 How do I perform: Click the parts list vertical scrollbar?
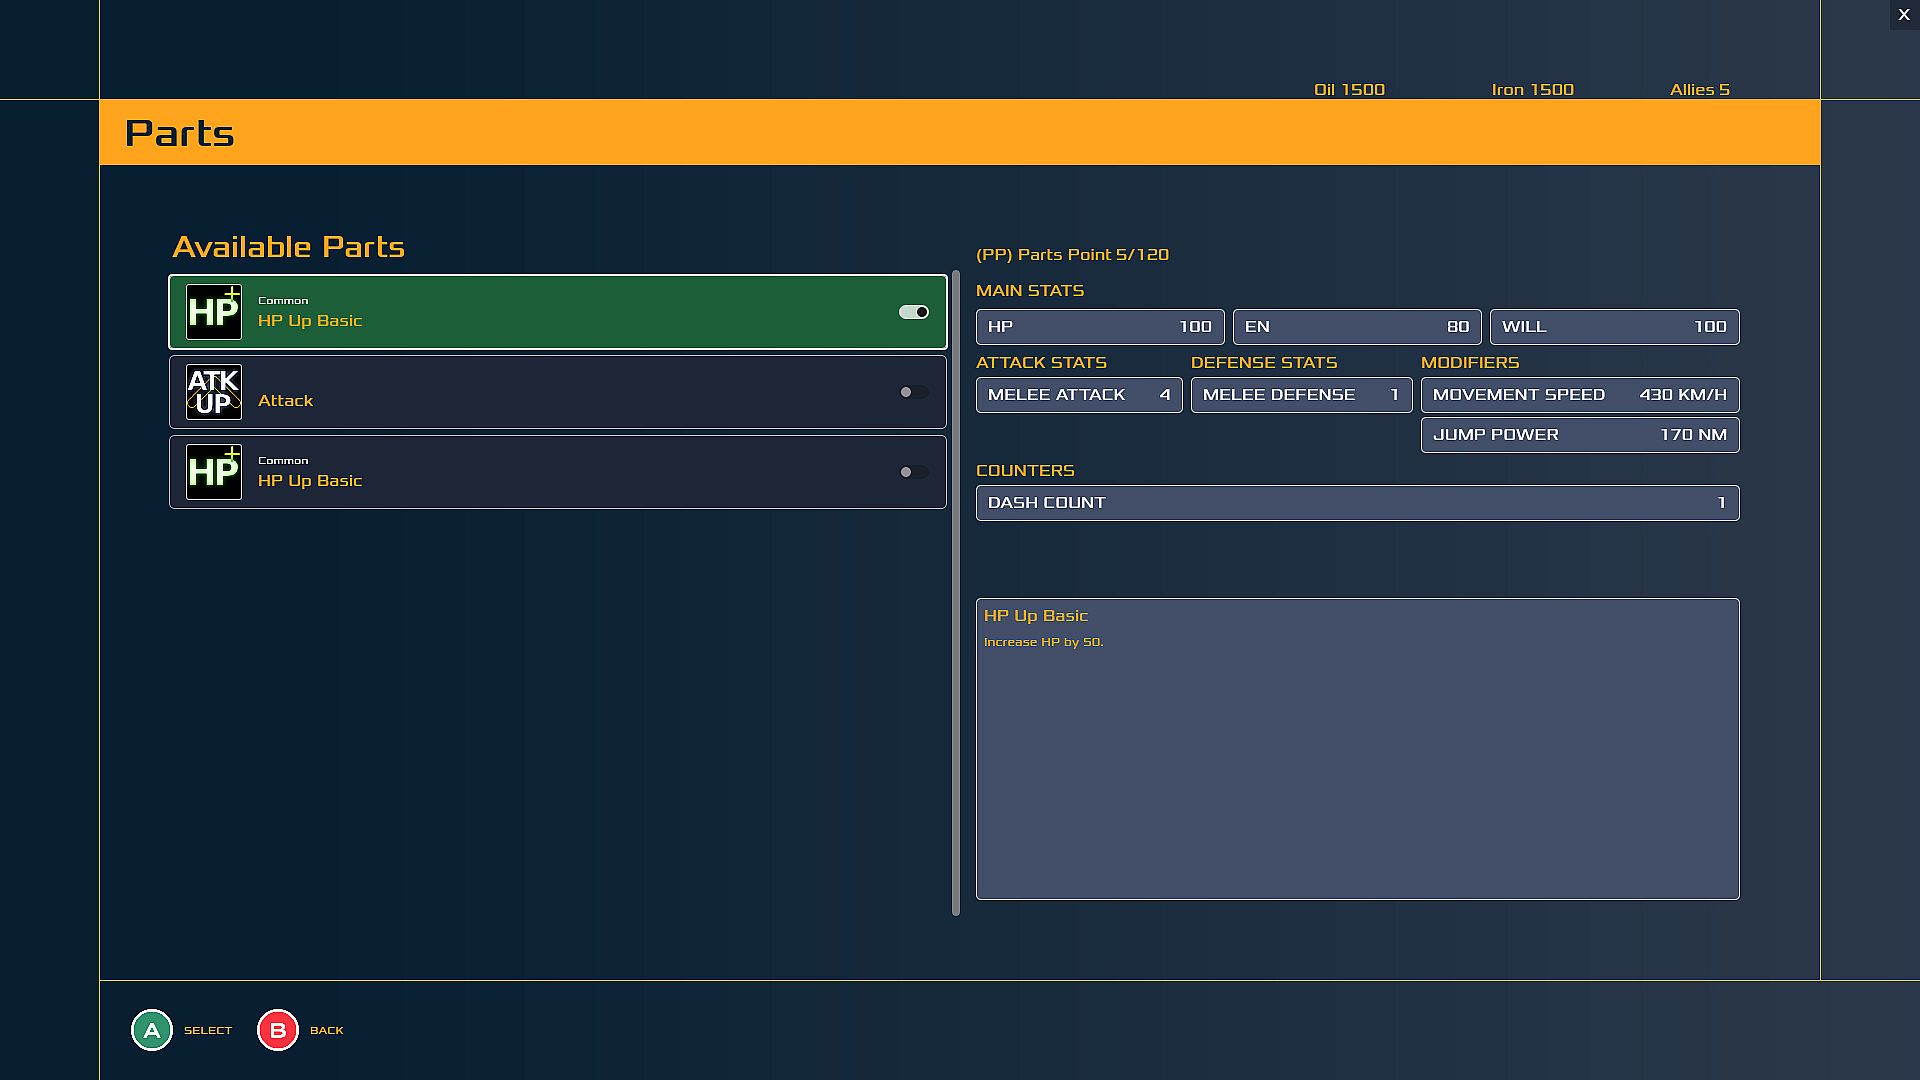(x=956, y=592)
